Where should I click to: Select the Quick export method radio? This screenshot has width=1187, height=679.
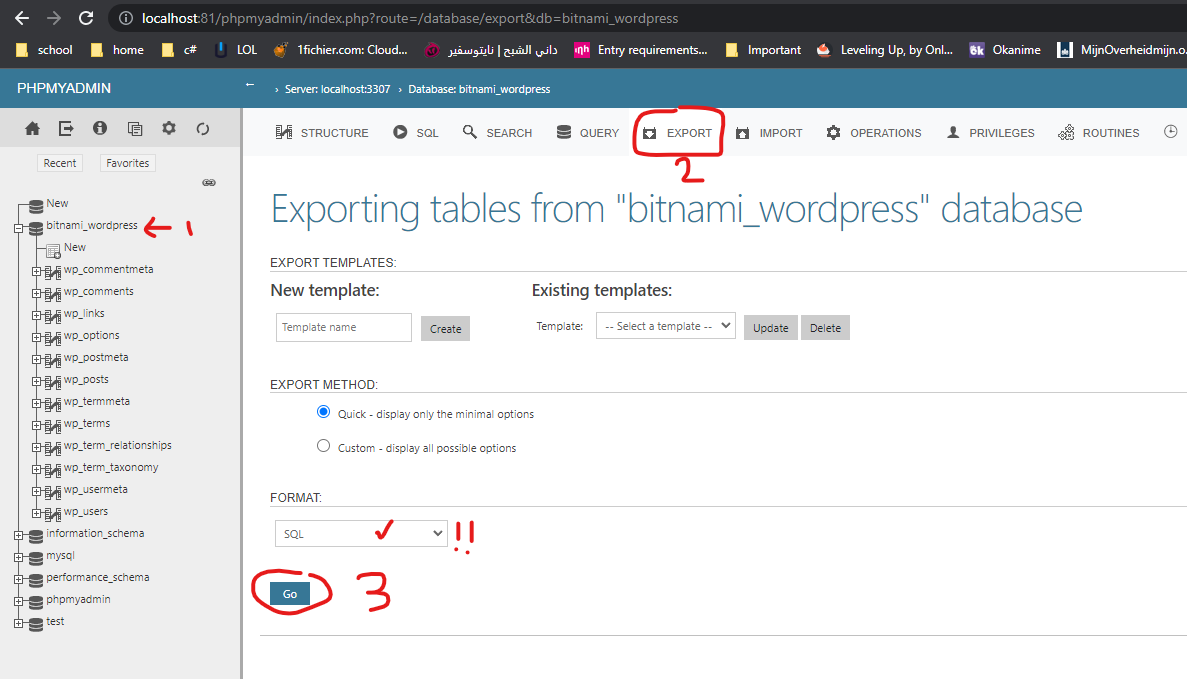(x=323, y=412)
